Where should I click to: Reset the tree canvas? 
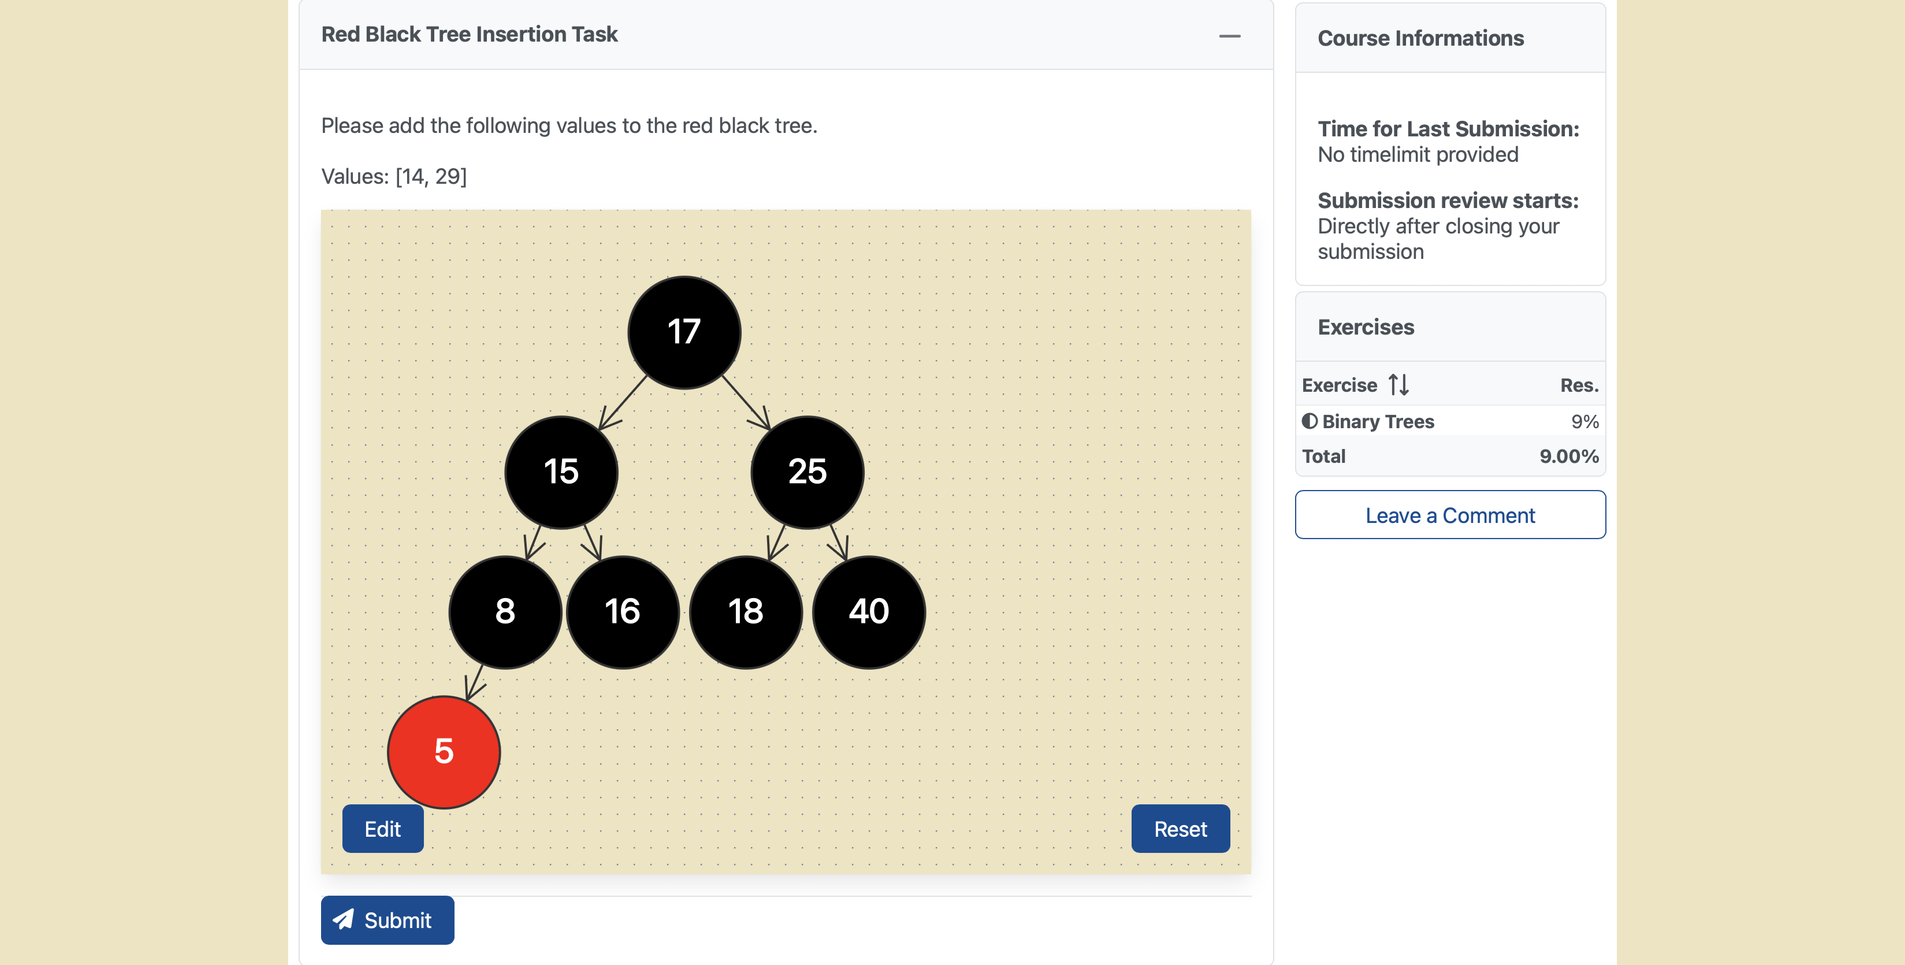point(1181,829)
